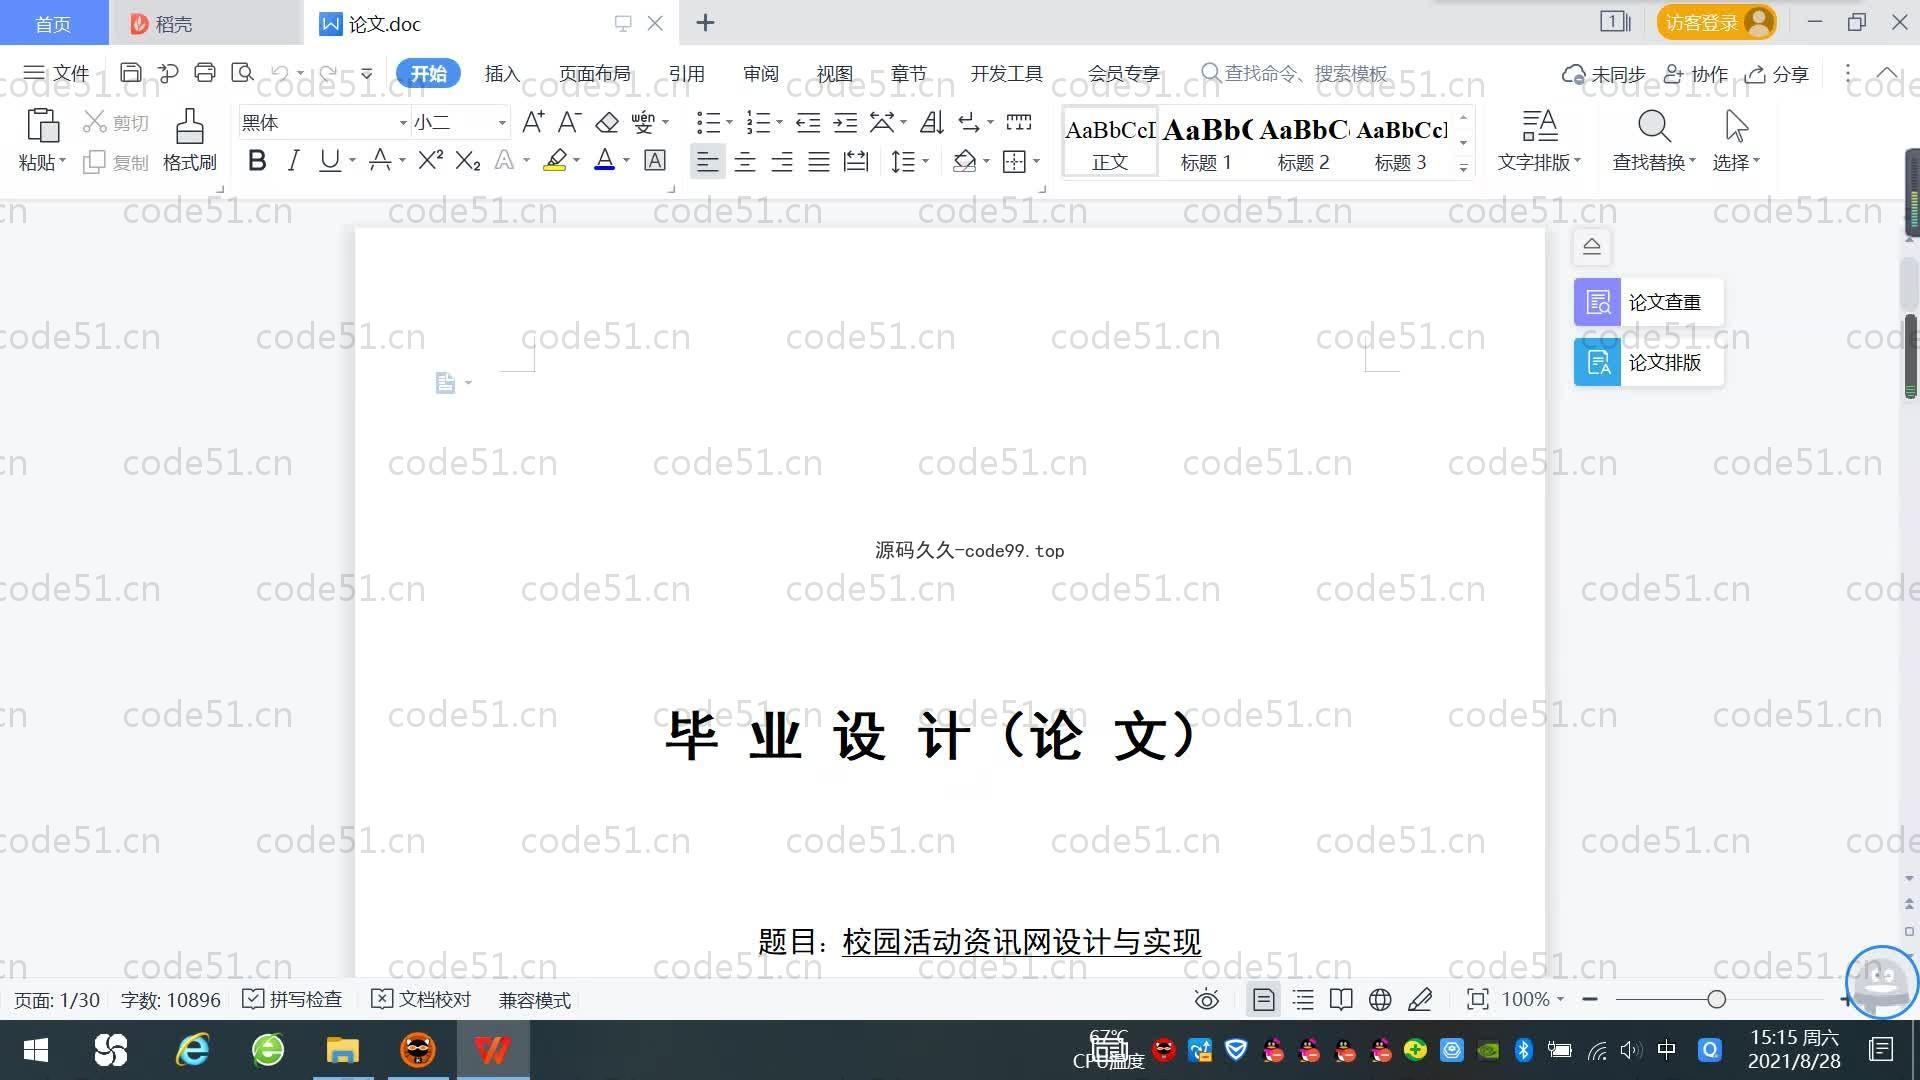The width and height of the screenshot is (1920, 1080).
Task: Expand the numbered list options arrow
Action: point(779,123)
